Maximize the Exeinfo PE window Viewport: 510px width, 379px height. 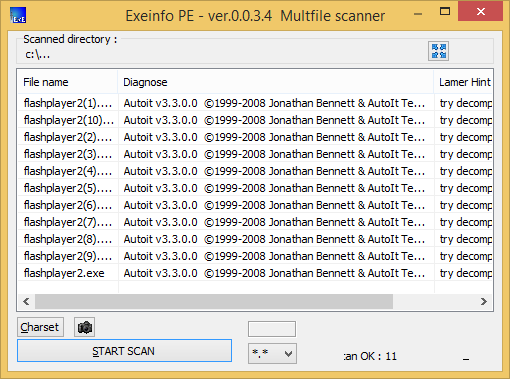[x=445, y=12]
